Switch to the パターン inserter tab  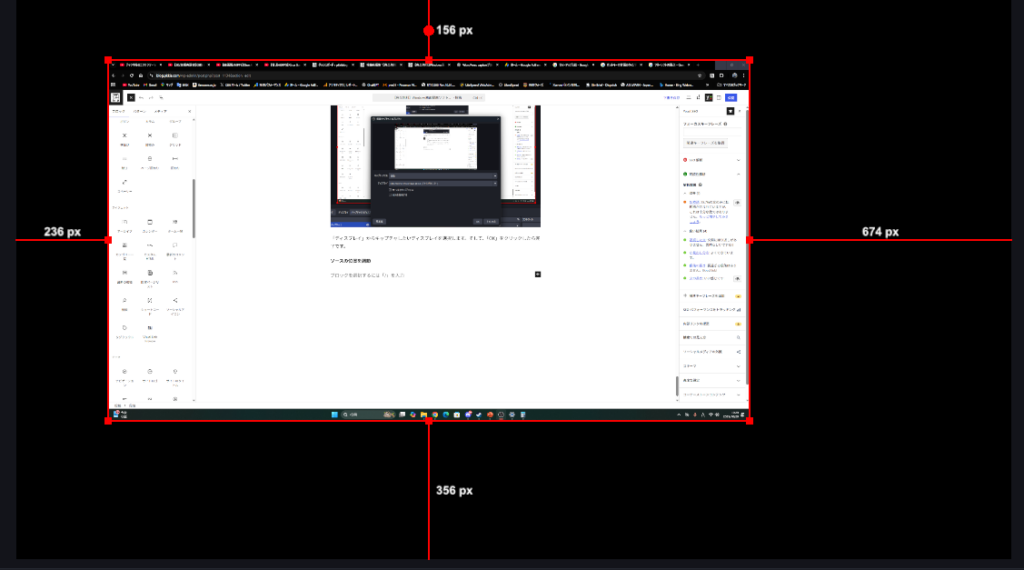coord(139,112)
